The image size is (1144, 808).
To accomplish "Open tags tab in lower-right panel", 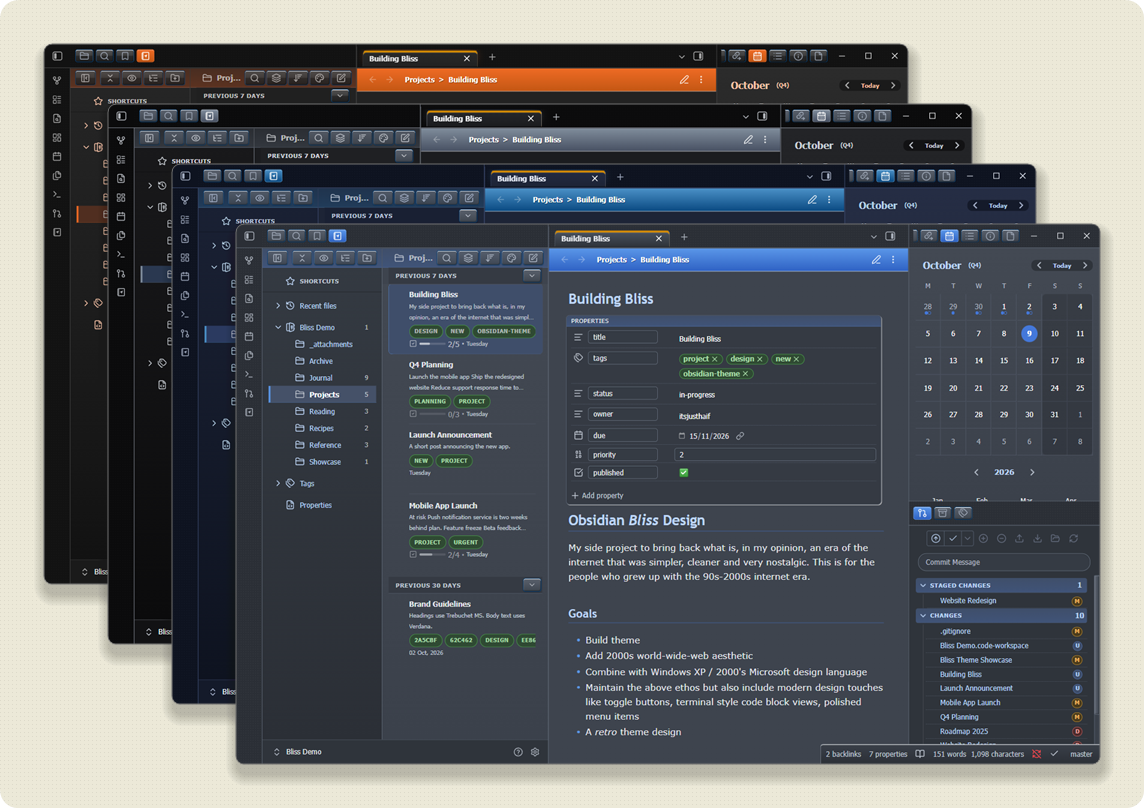I will click(x=963, y=513).
